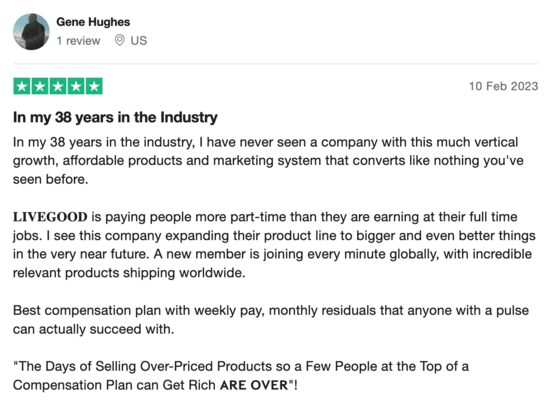This screenshot has height=400, width=555.
Task: Click the fifth green rating star
Action: (x=94, y=86)
